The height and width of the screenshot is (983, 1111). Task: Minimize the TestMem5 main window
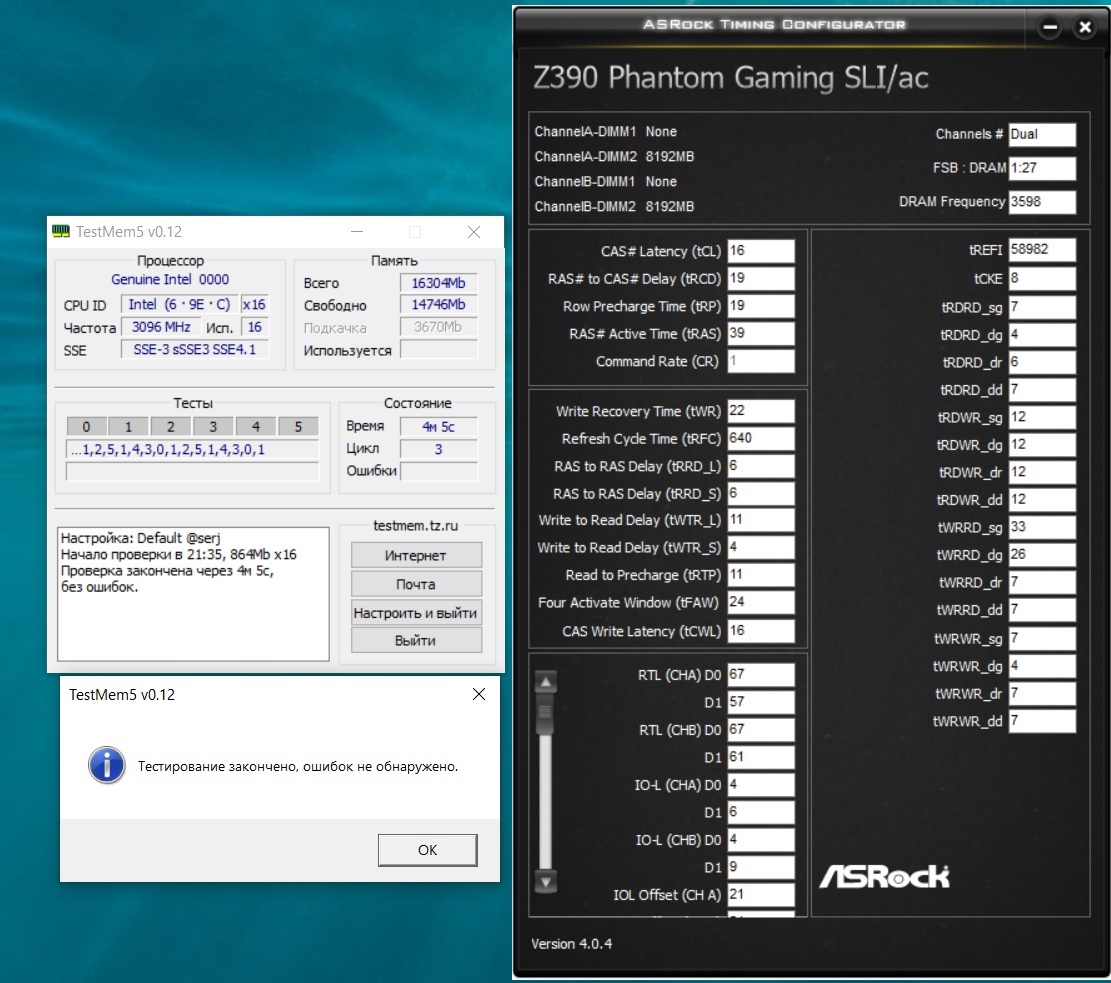[x=357, y=232]
